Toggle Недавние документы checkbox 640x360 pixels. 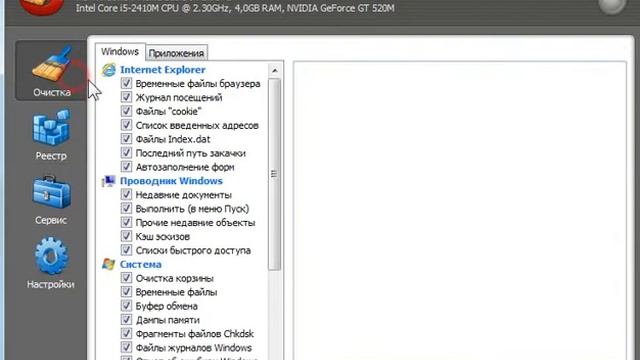[x=127, y=194]
